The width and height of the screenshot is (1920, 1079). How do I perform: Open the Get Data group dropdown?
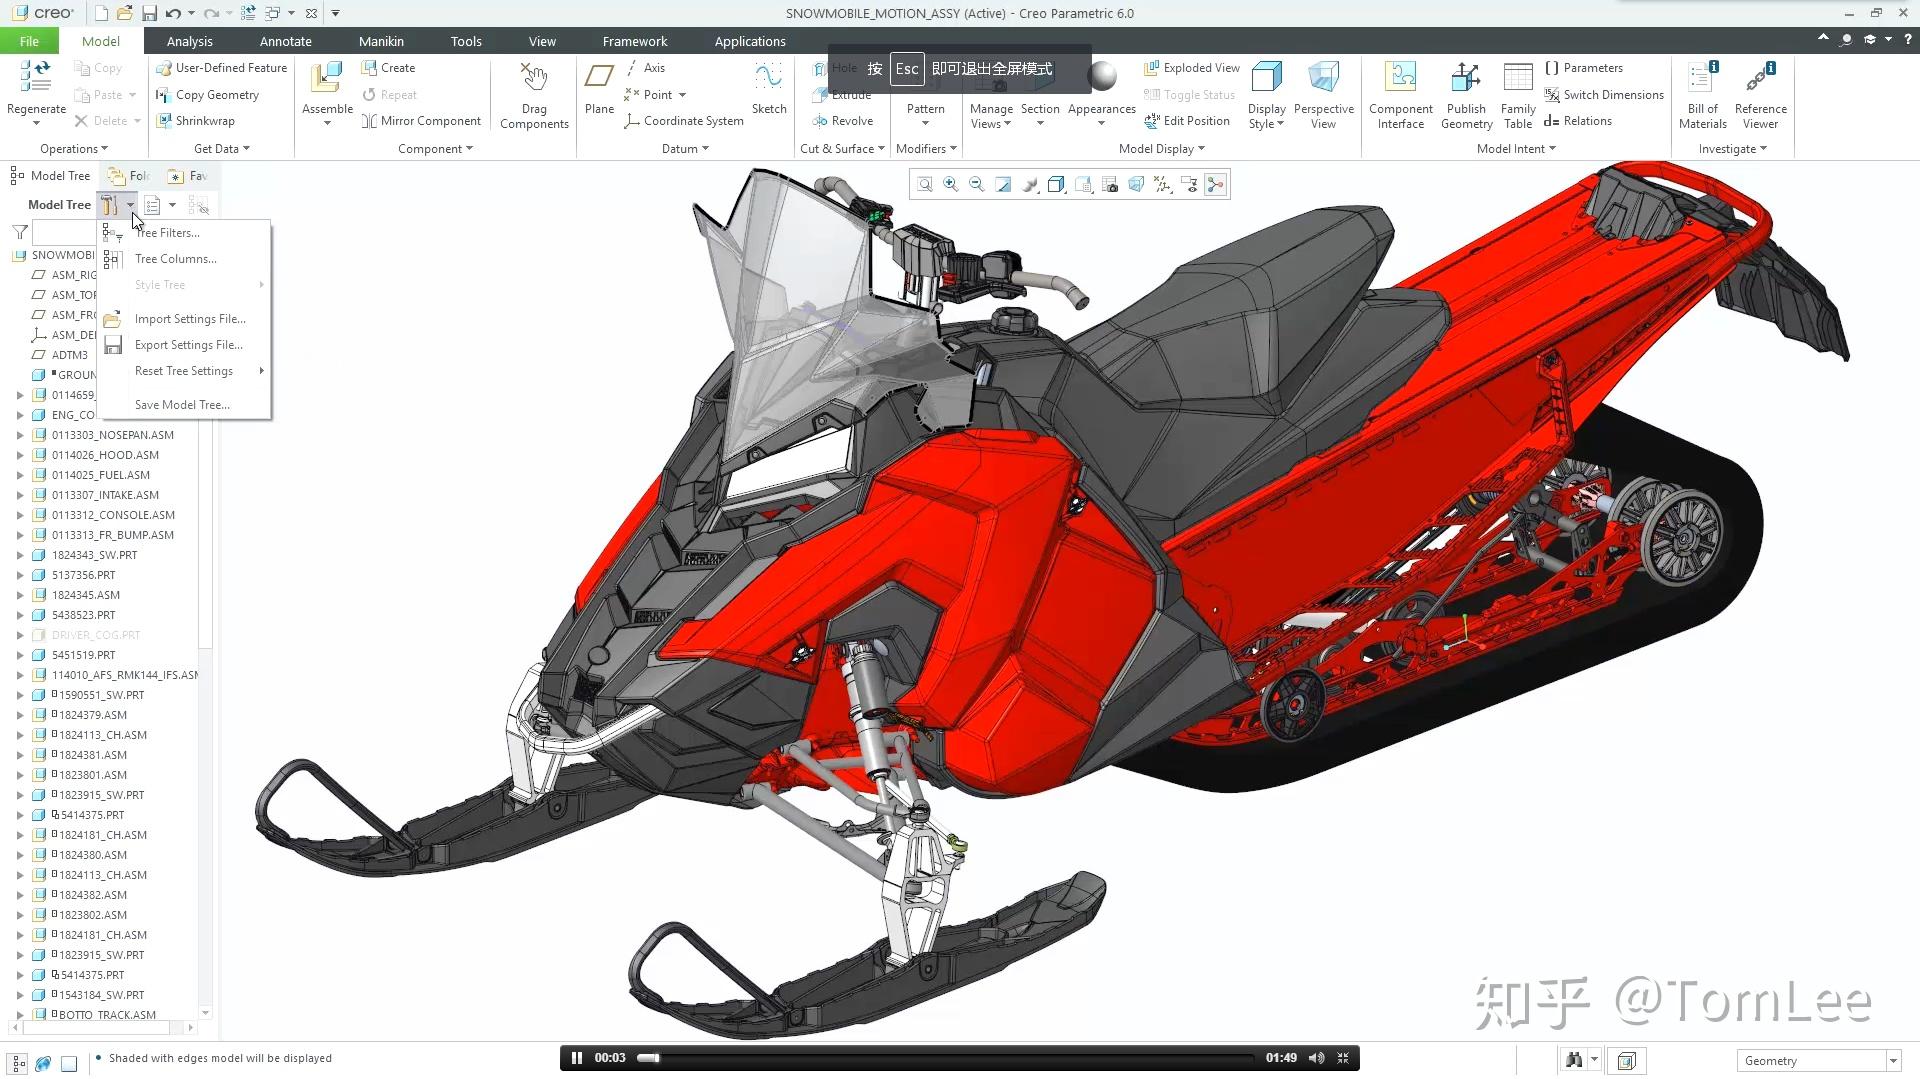(x=222, y=149)
